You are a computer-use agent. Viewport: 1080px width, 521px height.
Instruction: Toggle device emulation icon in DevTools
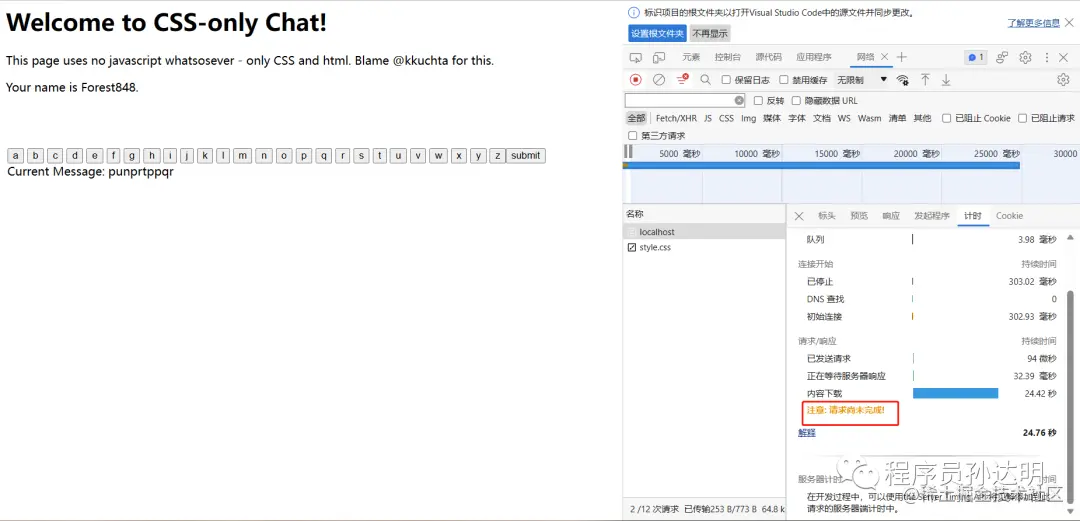659,57
